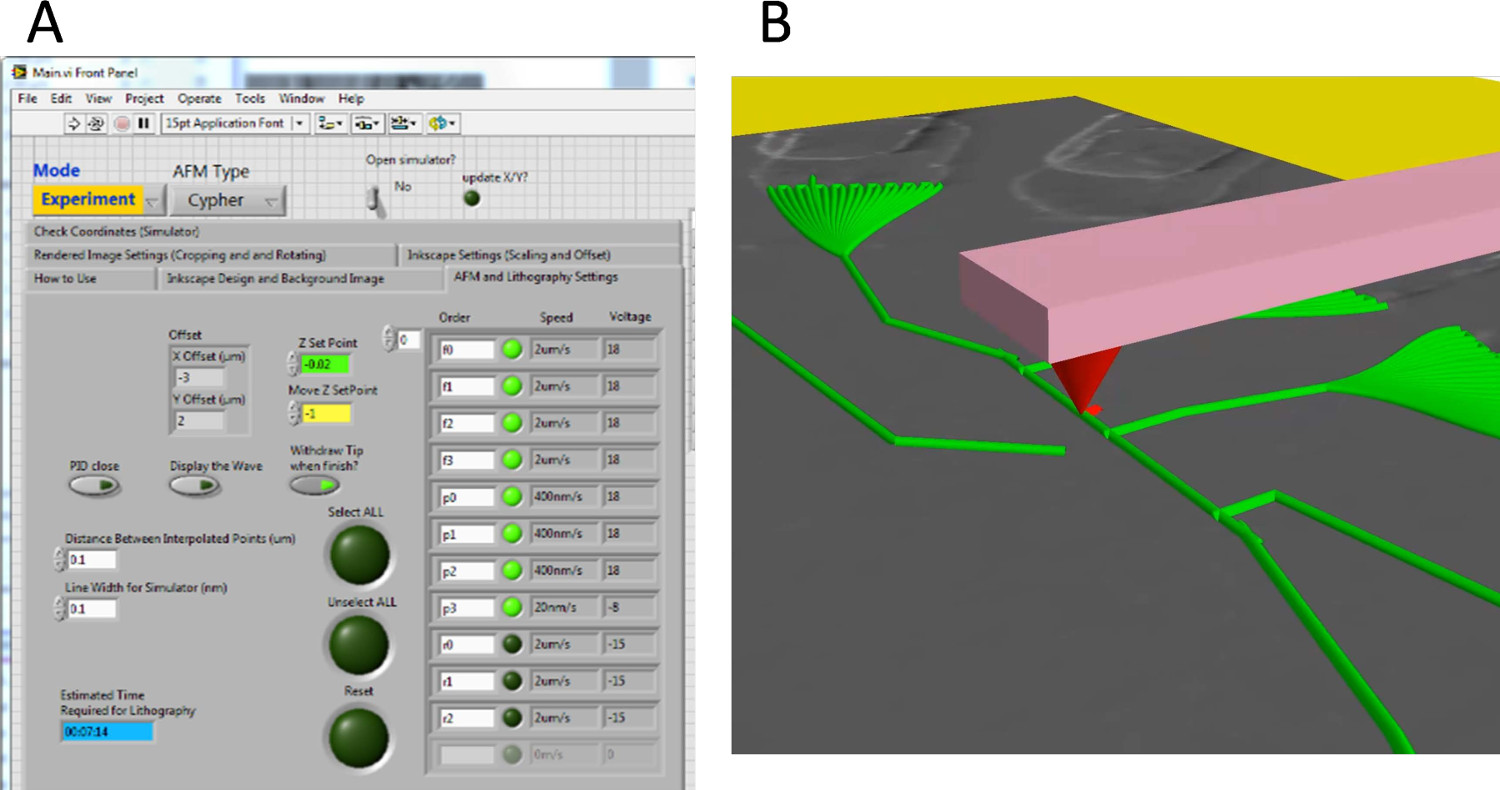Open the File menu
This screenshot has height=790, width=1500.
pyautogui.click(x=27, y=99)
